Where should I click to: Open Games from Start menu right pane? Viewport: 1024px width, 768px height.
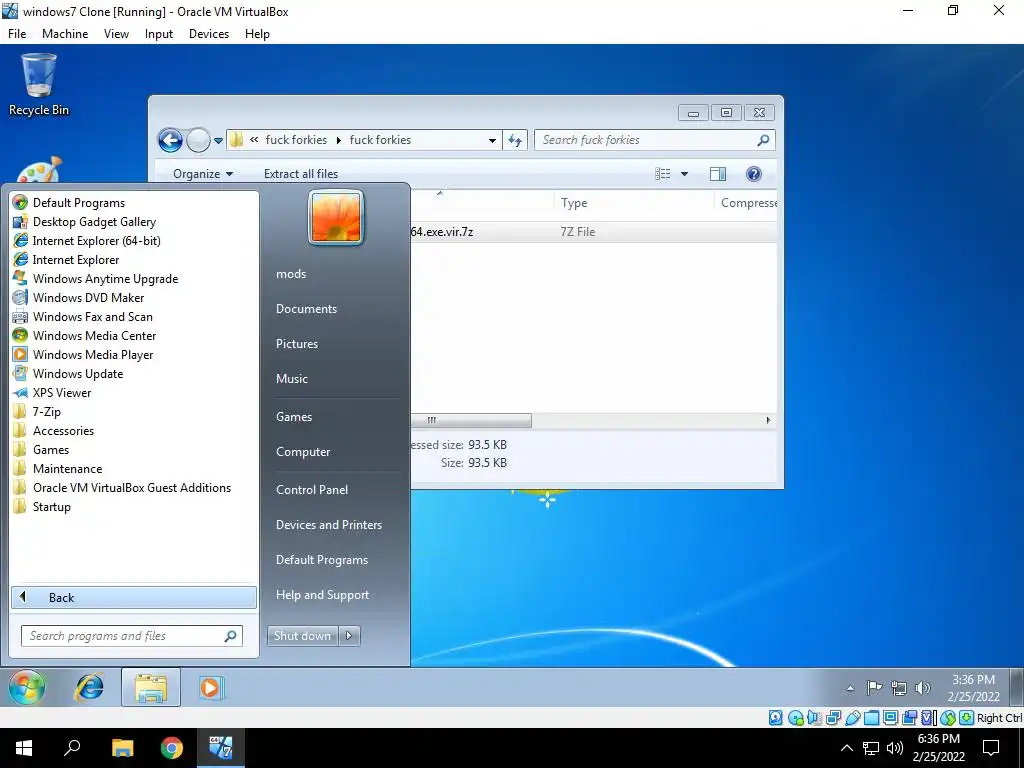(x=294, y=417)
